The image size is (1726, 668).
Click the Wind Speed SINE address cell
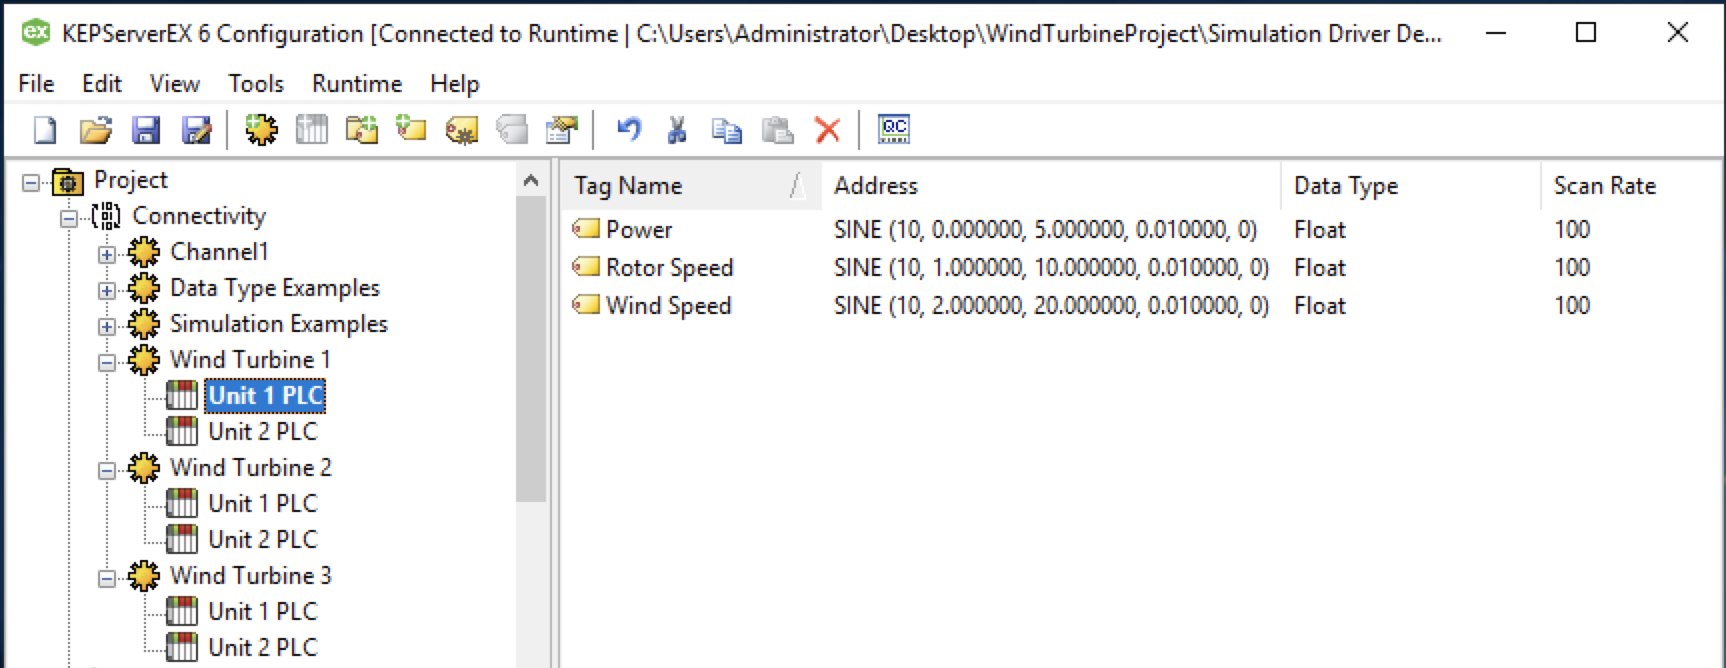1051,306
